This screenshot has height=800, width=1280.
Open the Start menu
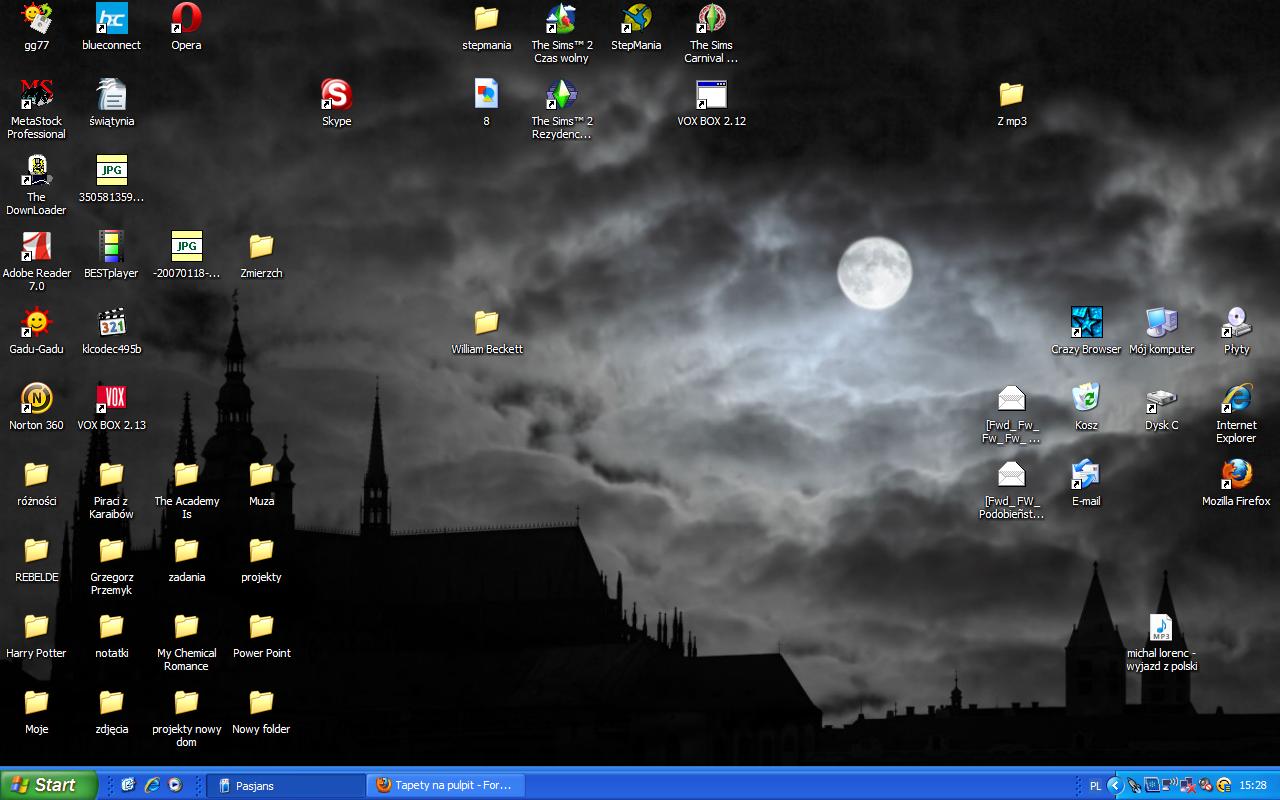48,785
